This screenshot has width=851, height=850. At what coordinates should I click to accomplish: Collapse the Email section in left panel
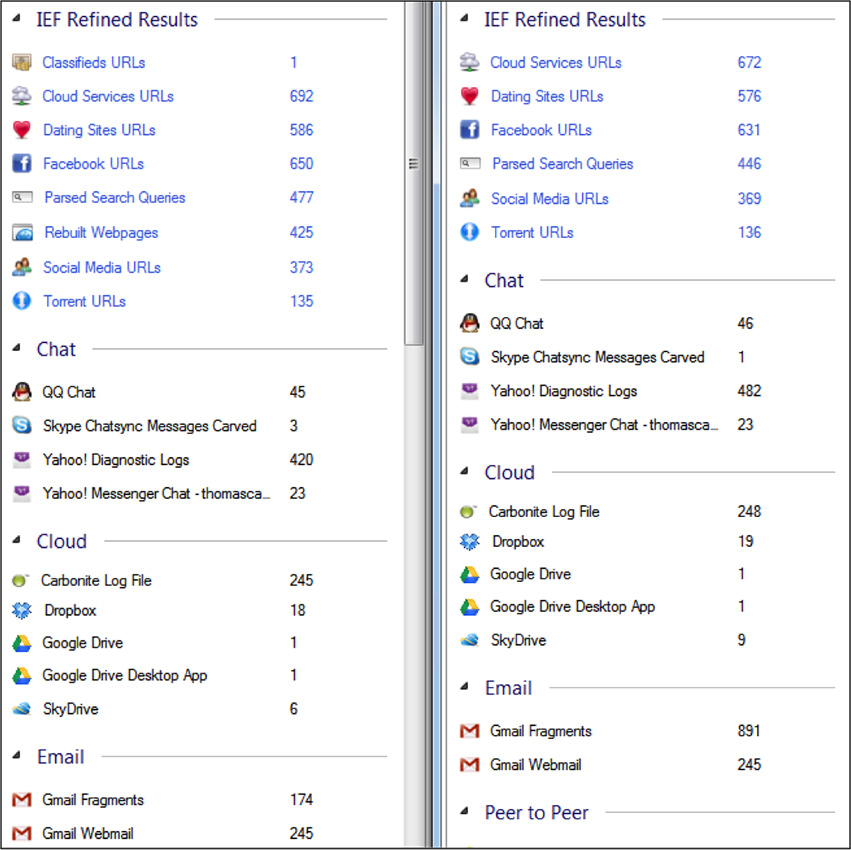tap(16, 755)
